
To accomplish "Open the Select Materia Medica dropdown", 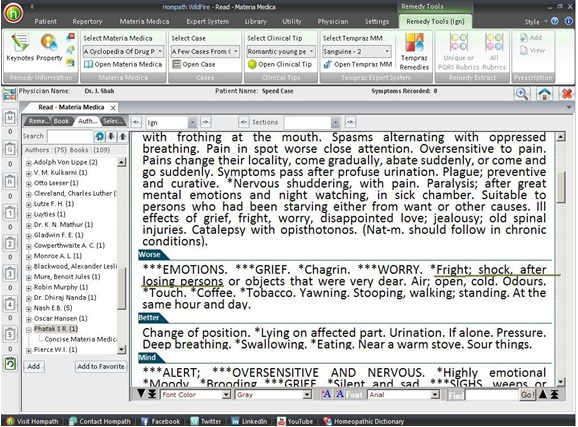I will [x=124, y=51].
